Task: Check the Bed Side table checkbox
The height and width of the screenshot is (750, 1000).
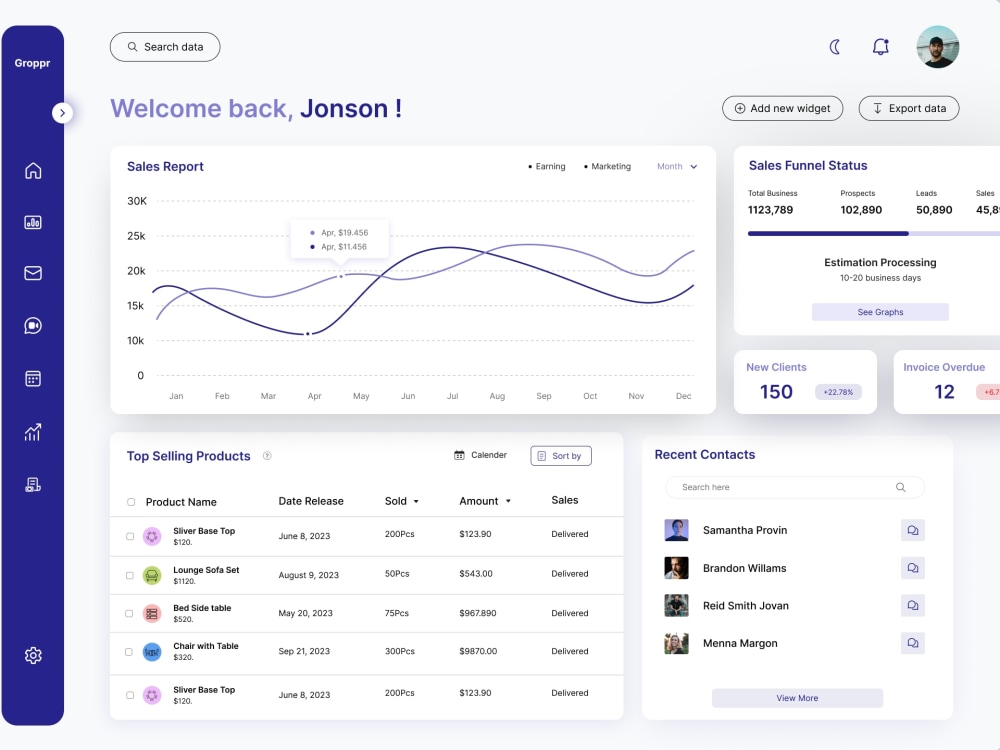Action: pyautogui.click(x=130, y=613)
